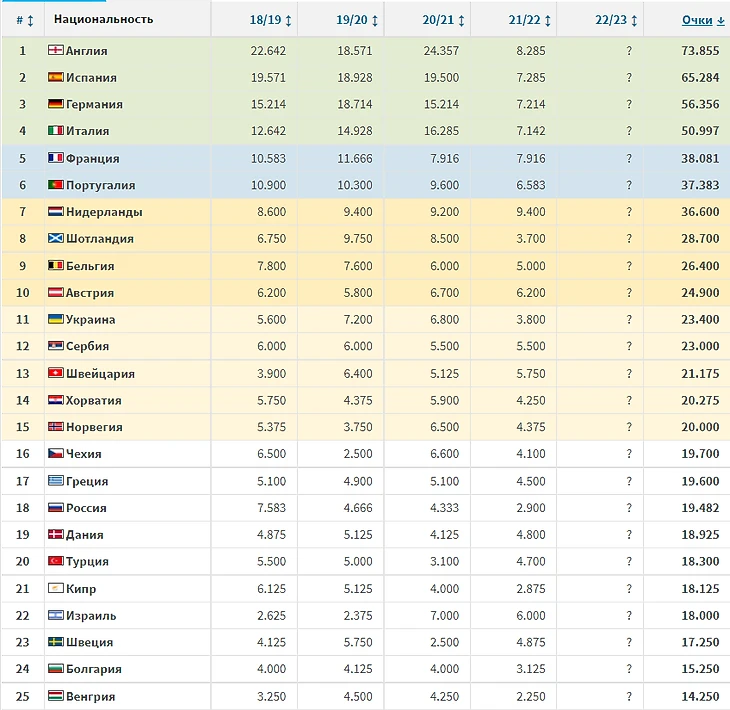Click the Switzerland flag icon
Viewport: 730px width, 710px height.
pyautogui.click(x=56, y=374)
